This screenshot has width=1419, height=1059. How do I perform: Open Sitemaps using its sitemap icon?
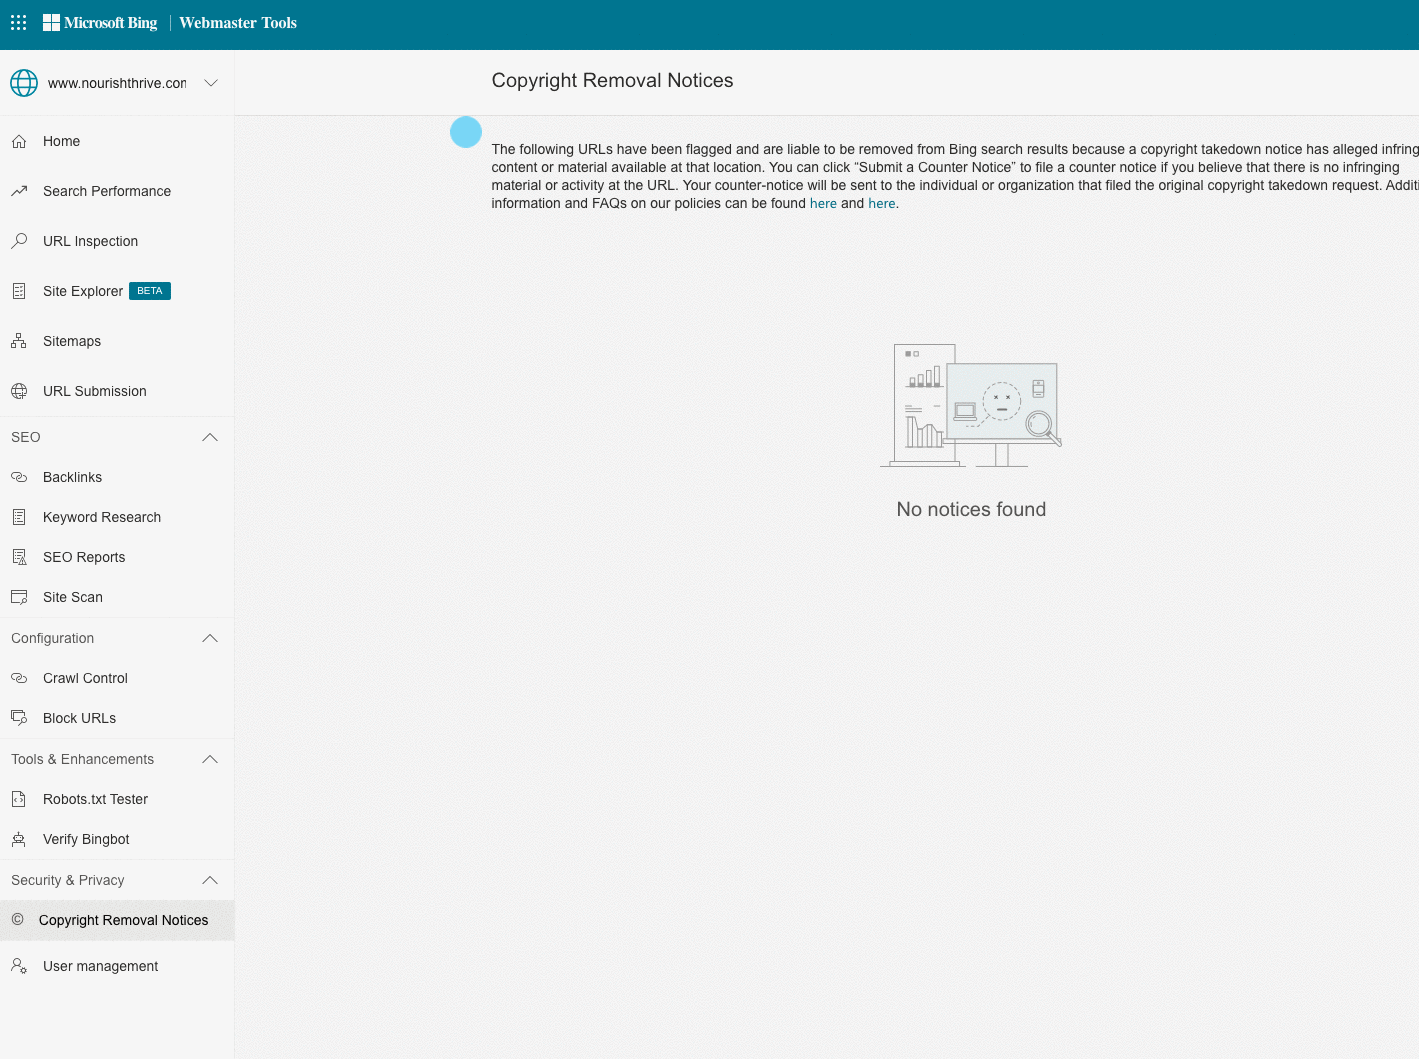20,341
